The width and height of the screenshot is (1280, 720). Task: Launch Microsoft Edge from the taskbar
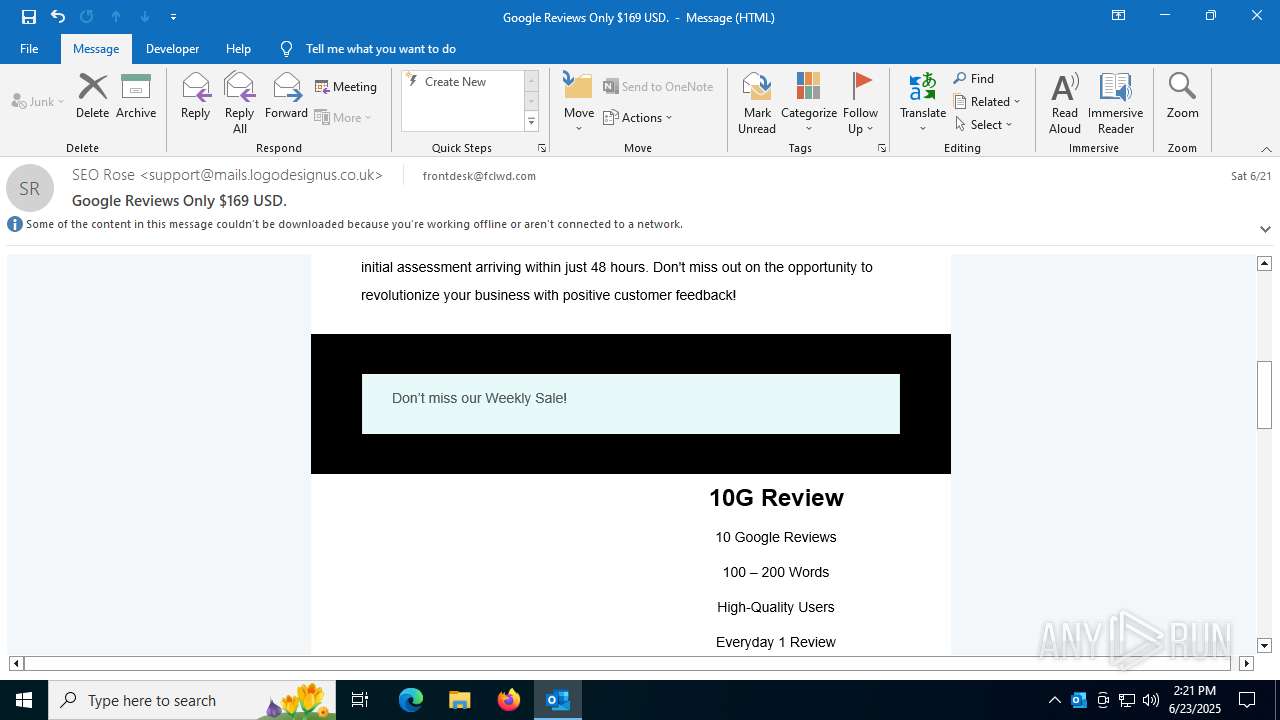click(x=411, y=700)
